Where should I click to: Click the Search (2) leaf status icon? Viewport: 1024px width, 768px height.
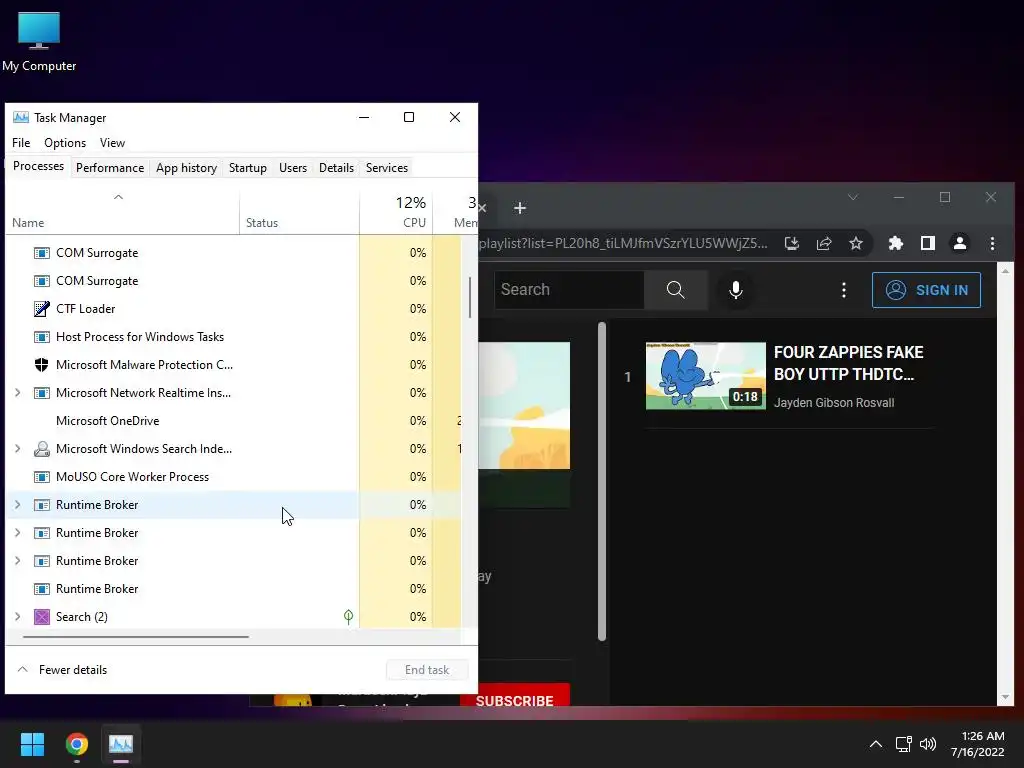click(349, 616)
